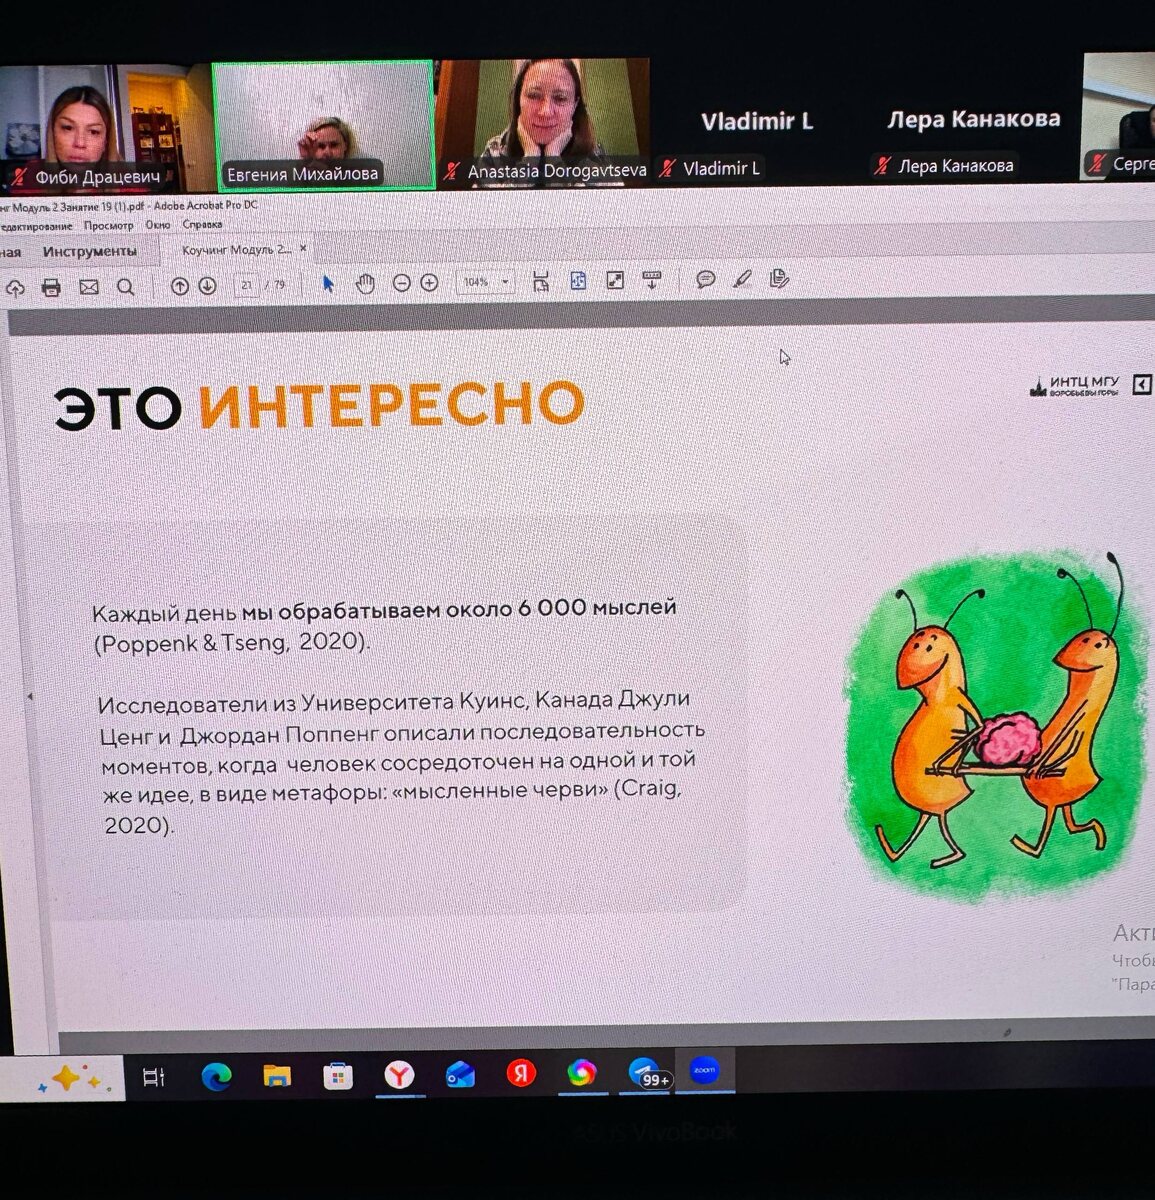Click the upload to cloud icon
Viewport: 1155px width, 1200px height.
(14, 289)
